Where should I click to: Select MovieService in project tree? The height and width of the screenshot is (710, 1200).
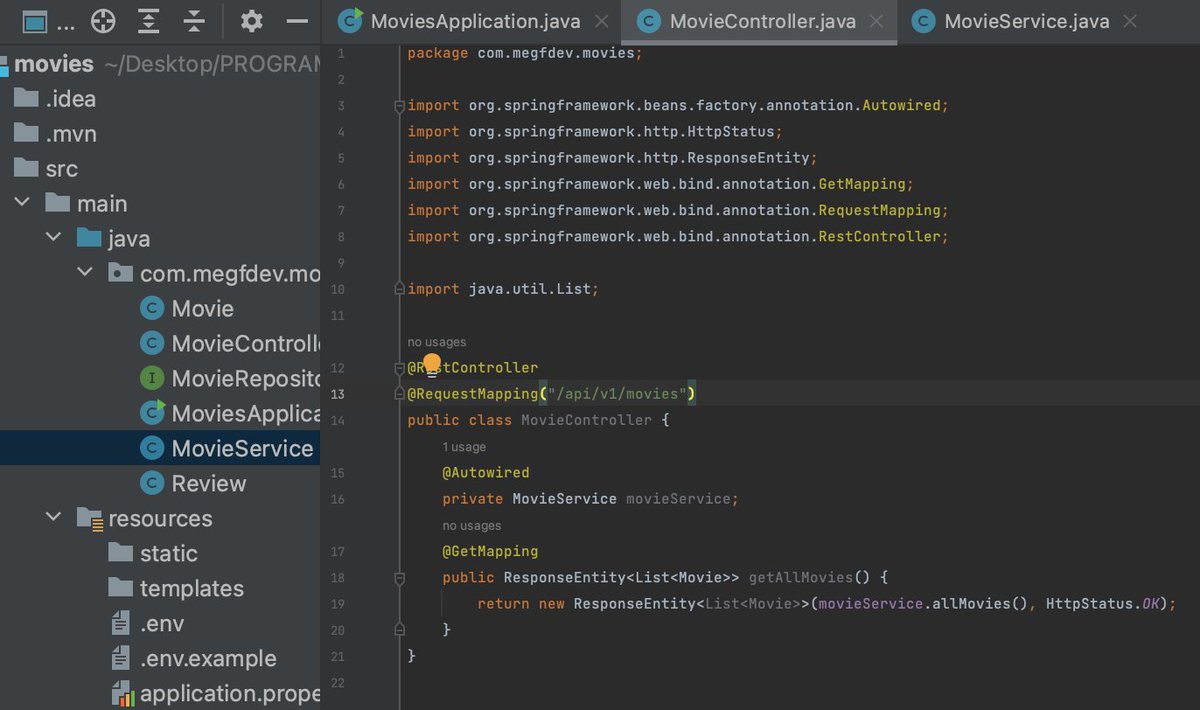(160, 448)
